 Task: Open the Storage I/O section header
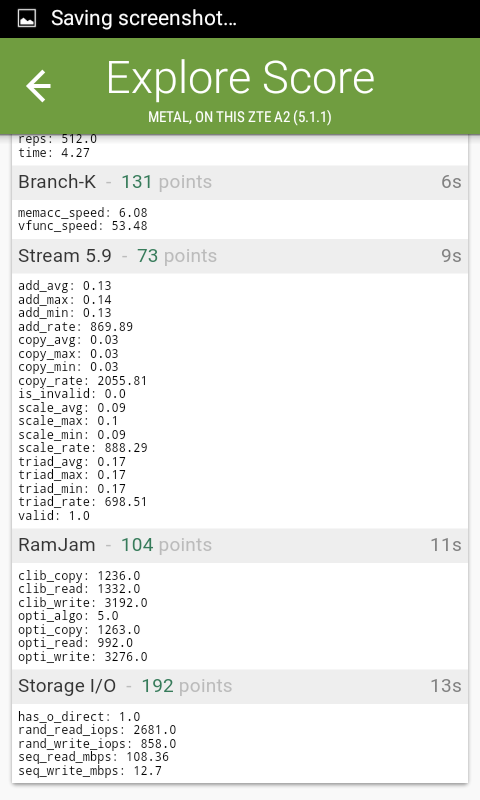point(240,687)
